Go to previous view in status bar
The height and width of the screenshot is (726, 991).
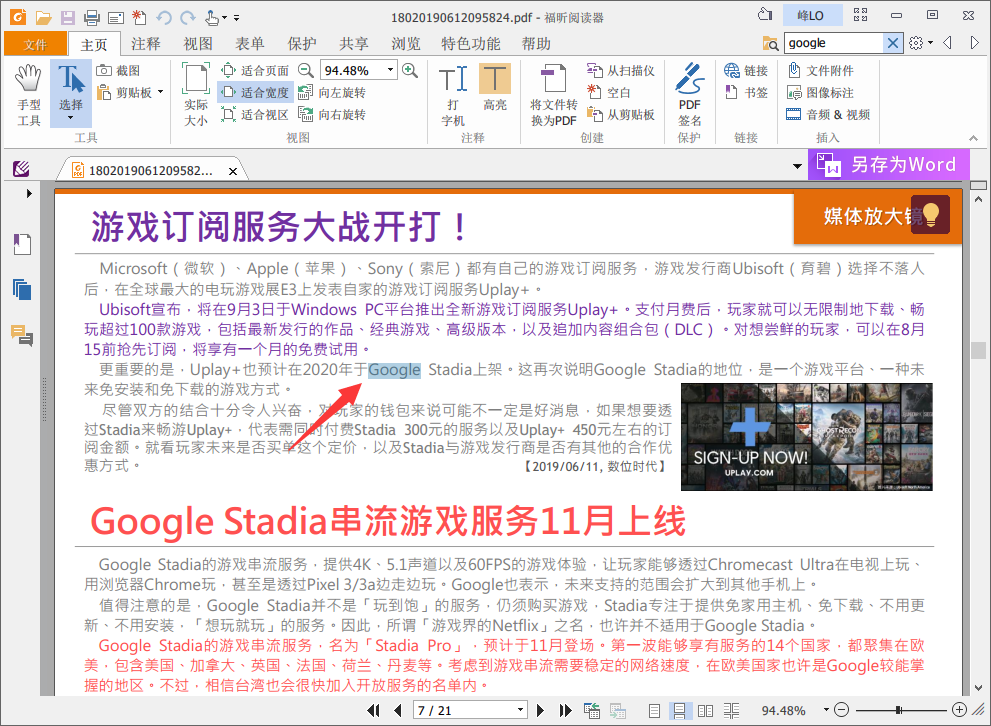tap(592, 711)
